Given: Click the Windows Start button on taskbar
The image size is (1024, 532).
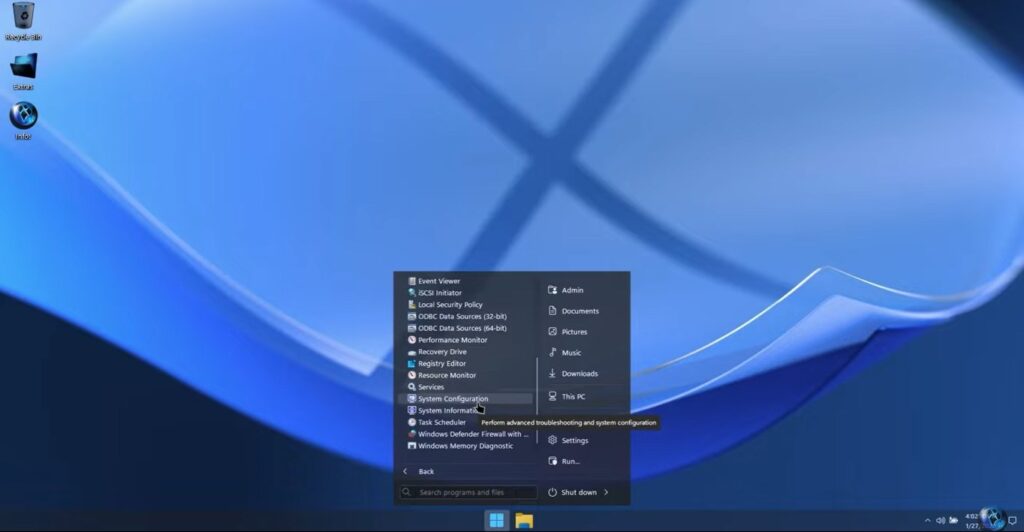Looking at the screenshot, I should (x=497, y=520).
